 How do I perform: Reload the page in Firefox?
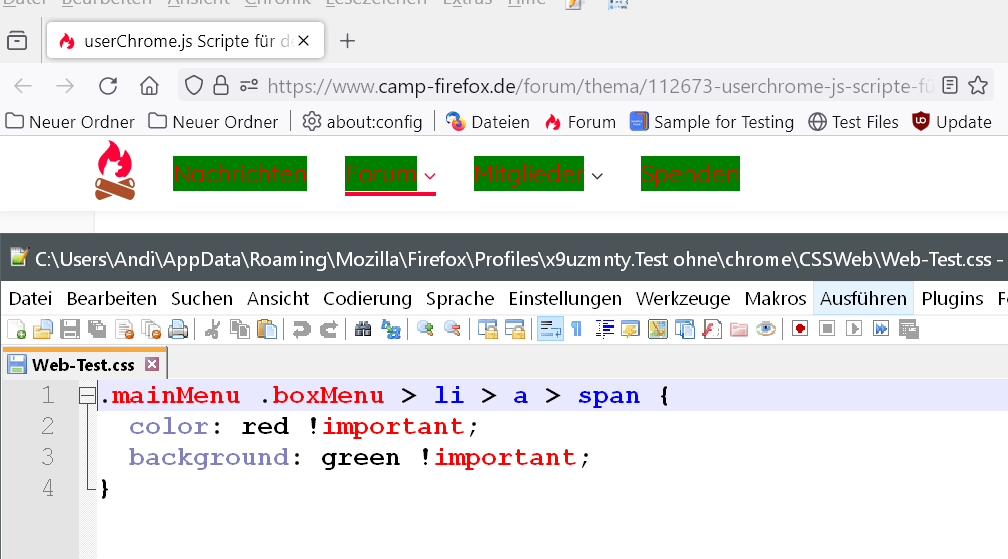click(x=107, y=85)
